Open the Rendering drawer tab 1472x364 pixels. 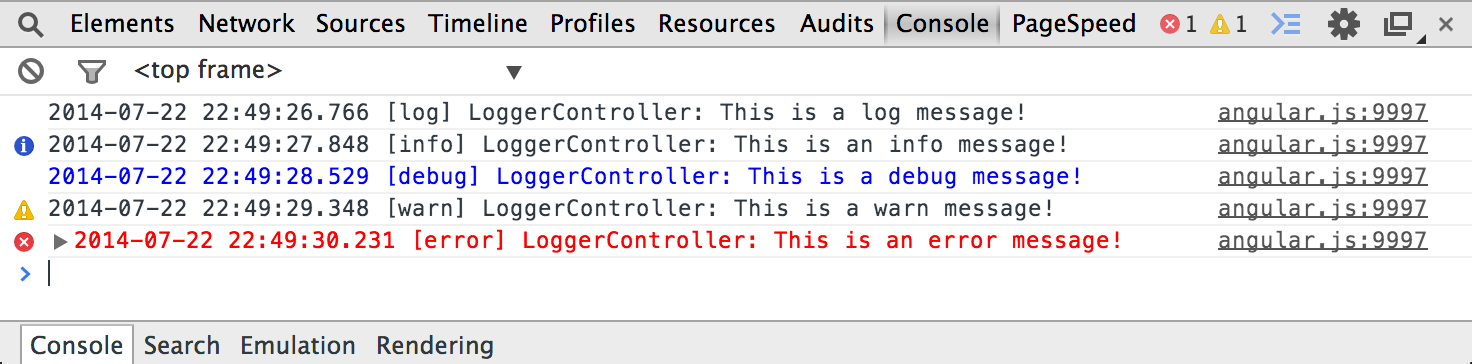(435, 346)
